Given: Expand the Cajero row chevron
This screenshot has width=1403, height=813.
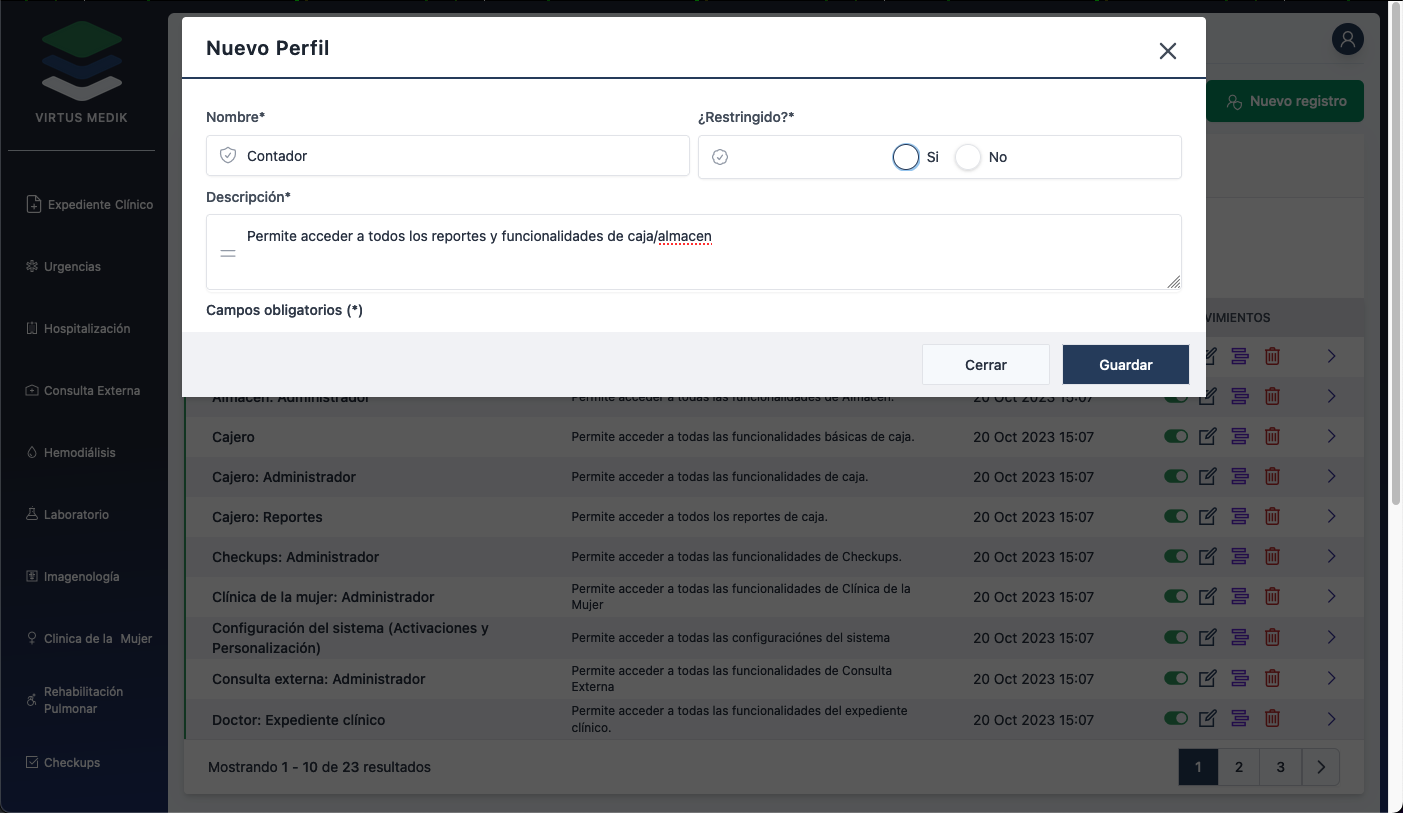Looking at the screenshot, I should (x=1331, y=436).
